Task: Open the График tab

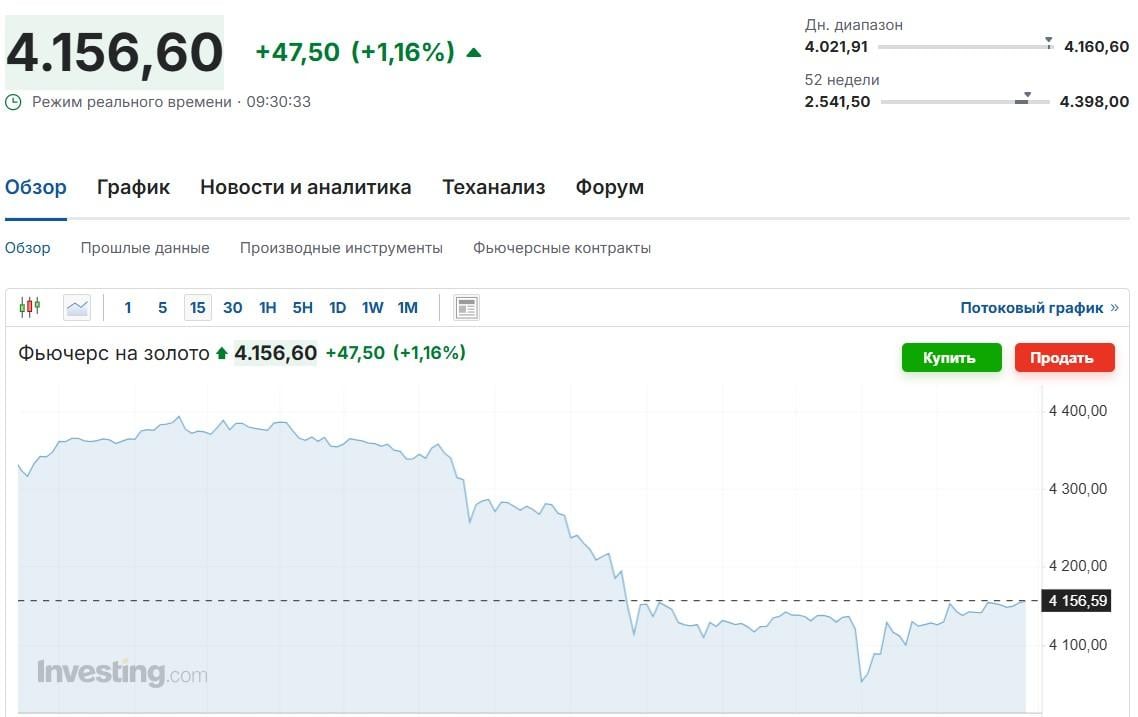Action: (133, 187)
